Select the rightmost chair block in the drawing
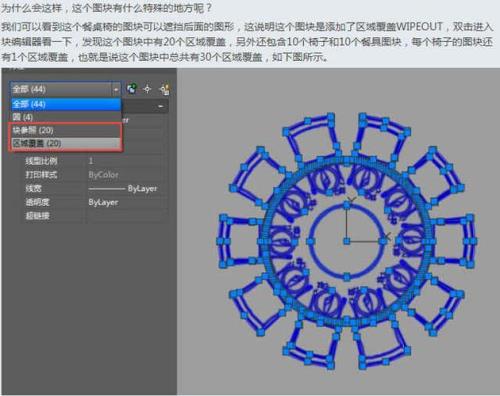This screenshot has width=500, height=396. [455, 241]
